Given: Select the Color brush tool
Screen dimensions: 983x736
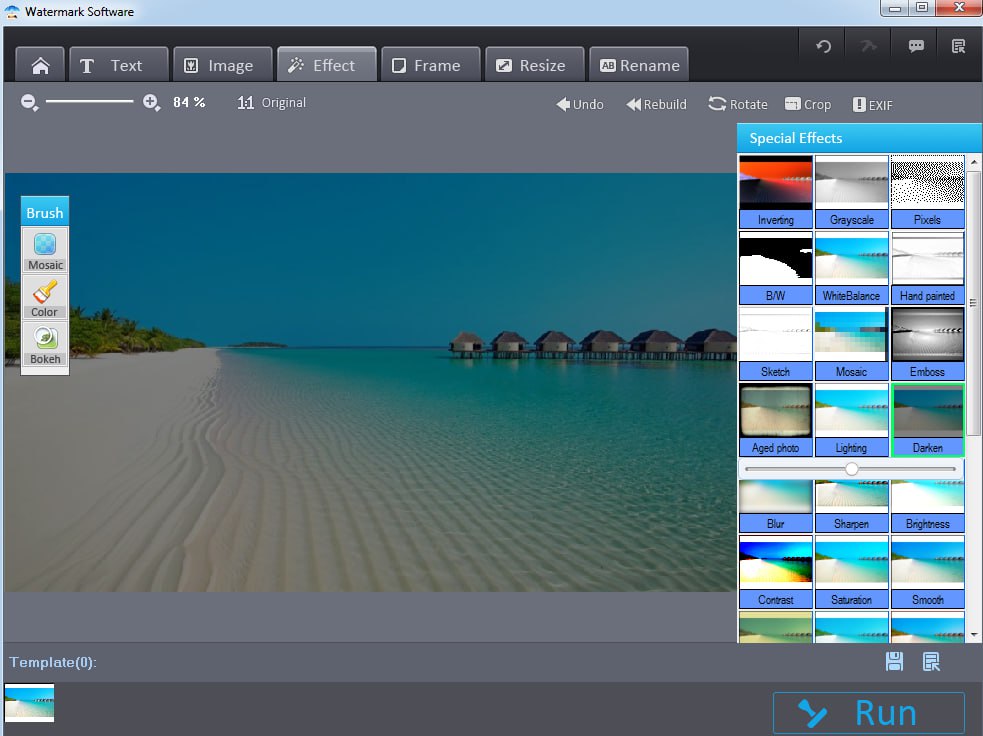Looking at the screenshot, I should [45, 297].
